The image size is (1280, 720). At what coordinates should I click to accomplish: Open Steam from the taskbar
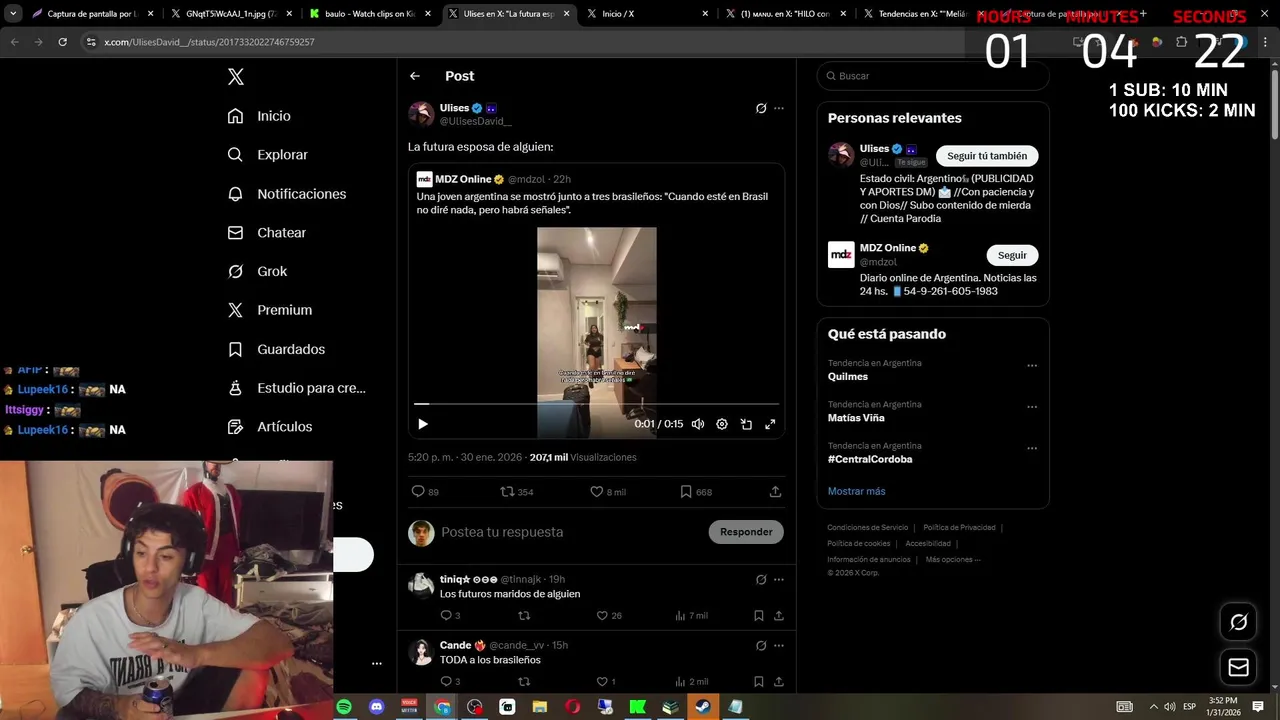[703, 707]
